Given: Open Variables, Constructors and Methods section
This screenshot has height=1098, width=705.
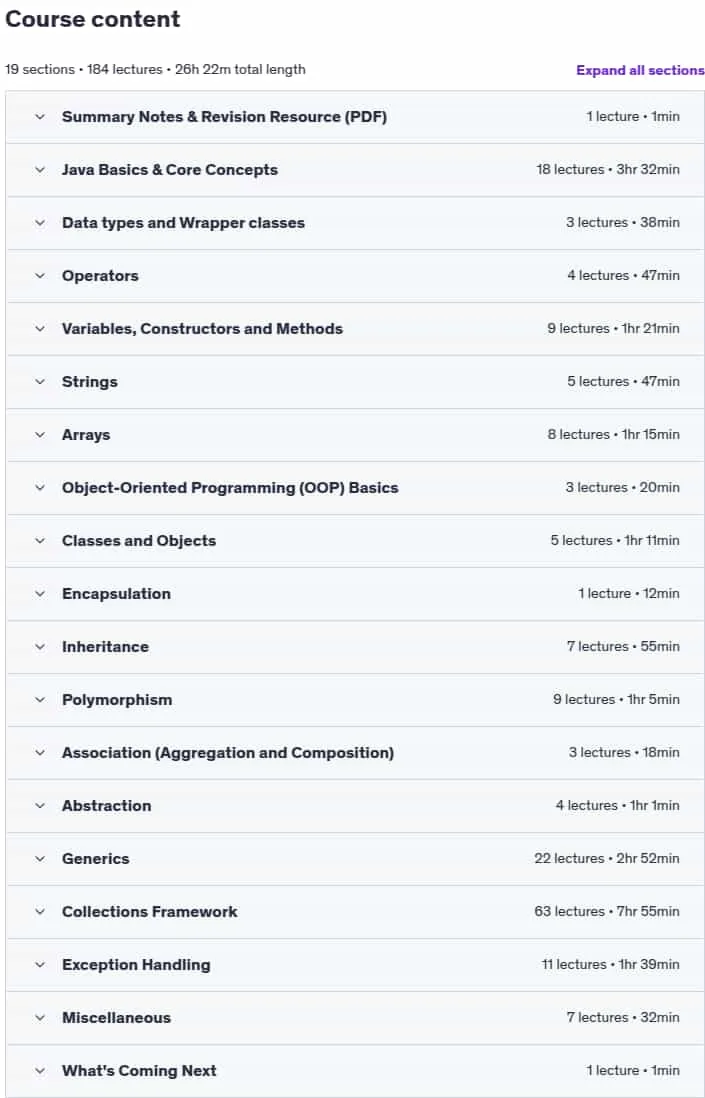Looking at the screenshot, I should coord(355,328).
